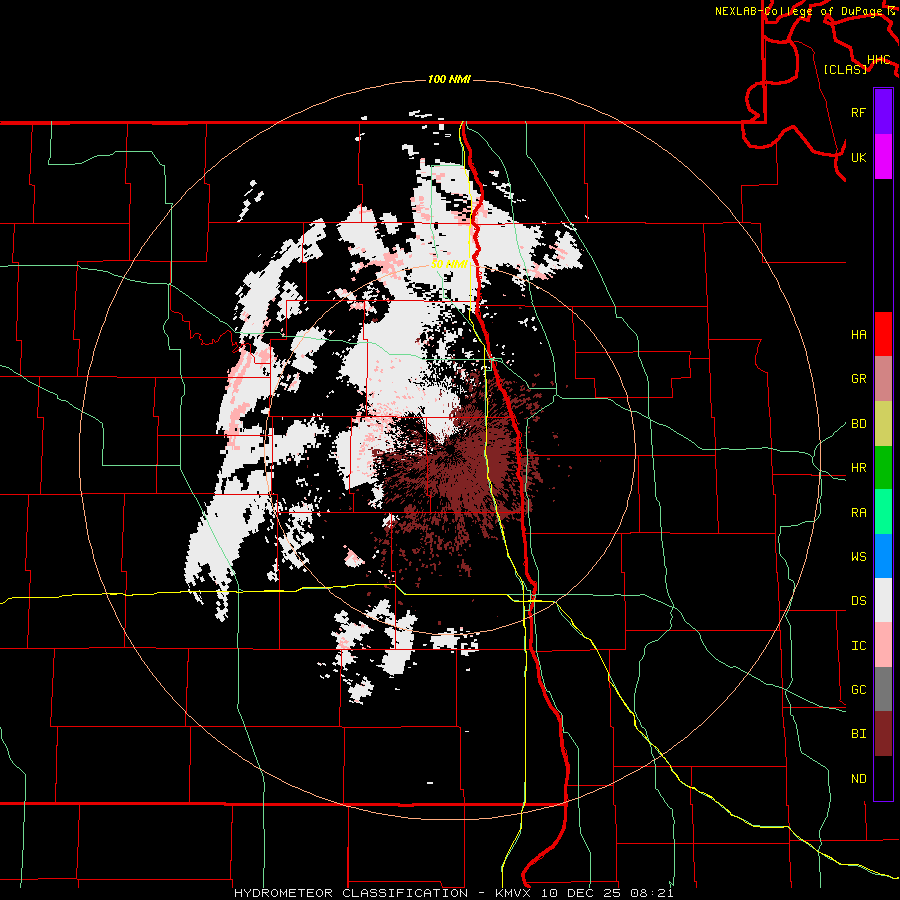Click the BI dark red swatch
900x900 pixels.
pyautogui.click(x=883, y=734)
